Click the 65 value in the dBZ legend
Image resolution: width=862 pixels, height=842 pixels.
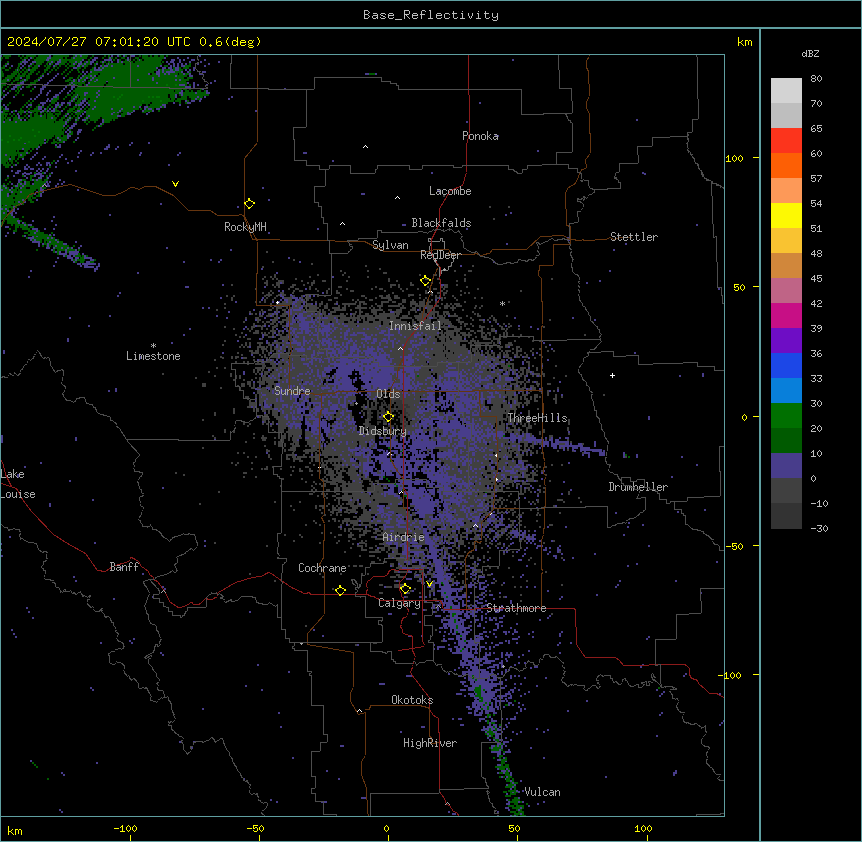coord(816,129)
